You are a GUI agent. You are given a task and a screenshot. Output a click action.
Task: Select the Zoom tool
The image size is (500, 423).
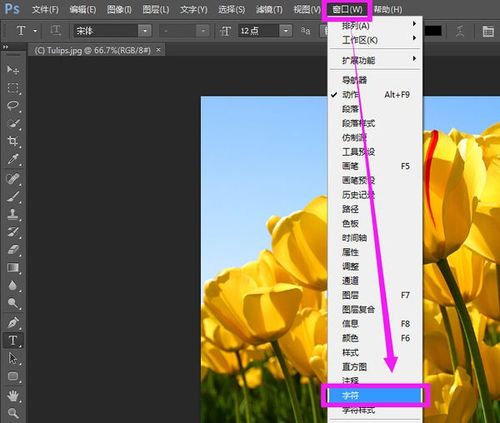13,413
